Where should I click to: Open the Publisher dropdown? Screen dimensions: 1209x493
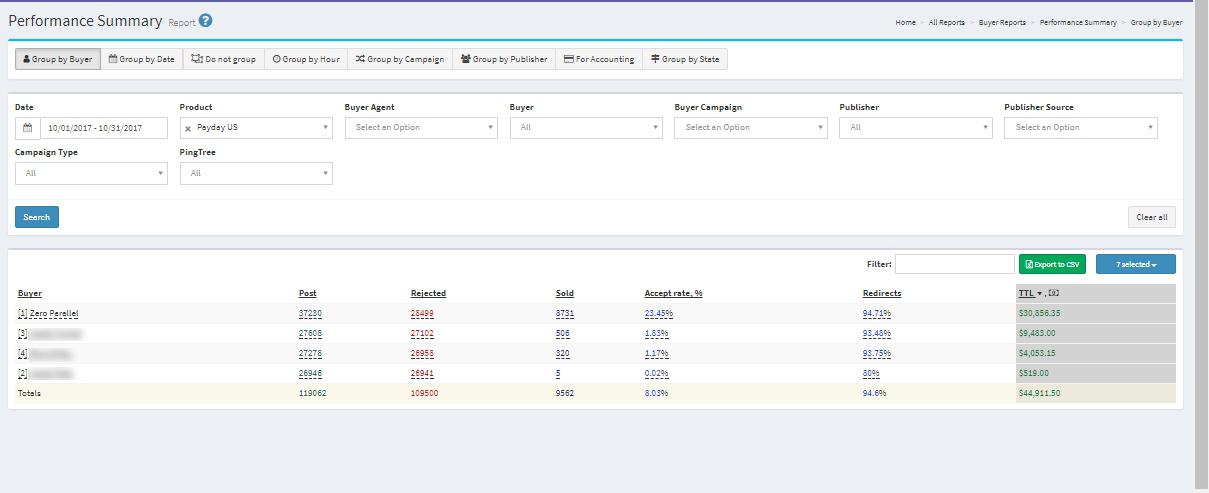pos(915,128)
